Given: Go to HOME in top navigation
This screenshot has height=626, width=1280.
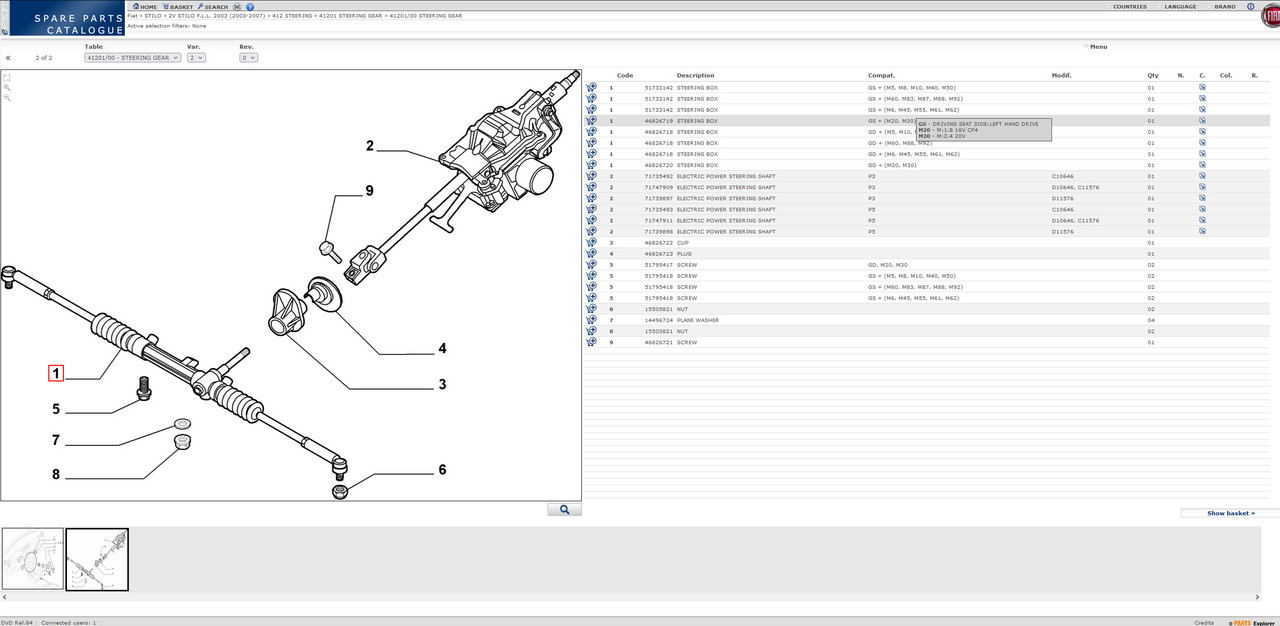Looking at the screenshot, I should (x=144, y=6).
